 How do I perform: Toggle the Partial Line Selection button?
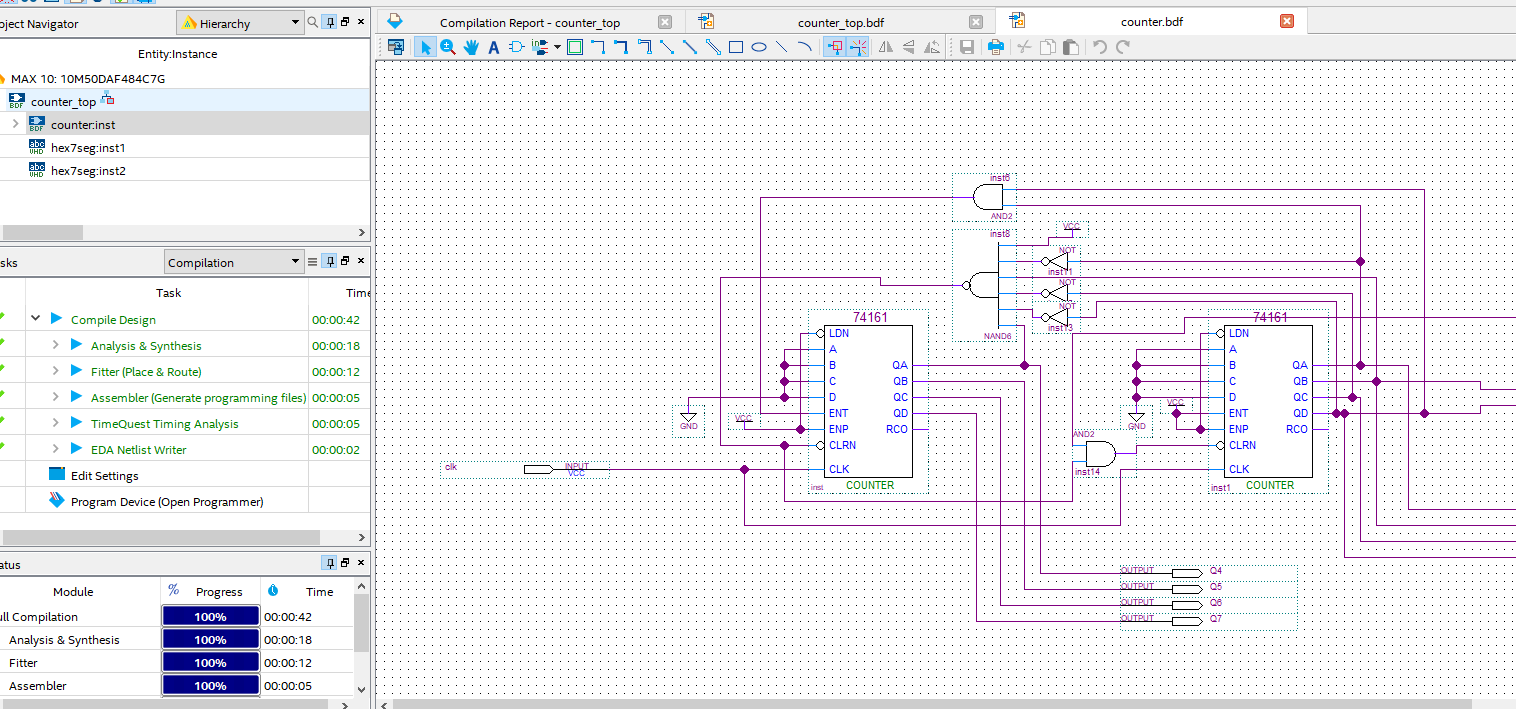(x=834, y=47)
